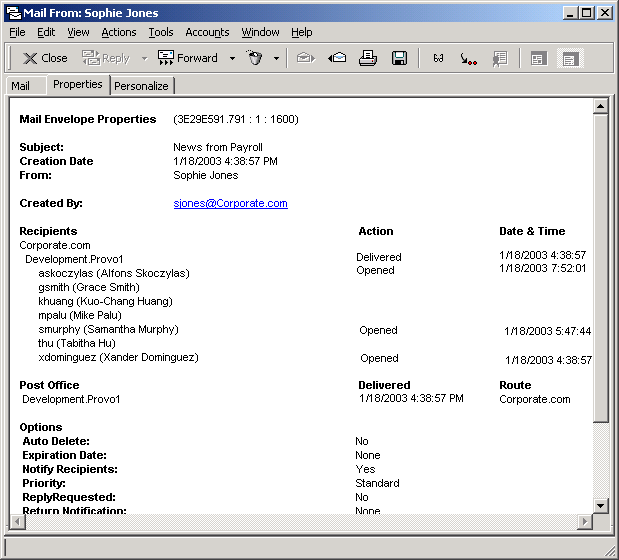Click Development.Provo1 under Recipients
Viewport: 619px width, 560px height.
coord(74,259)
